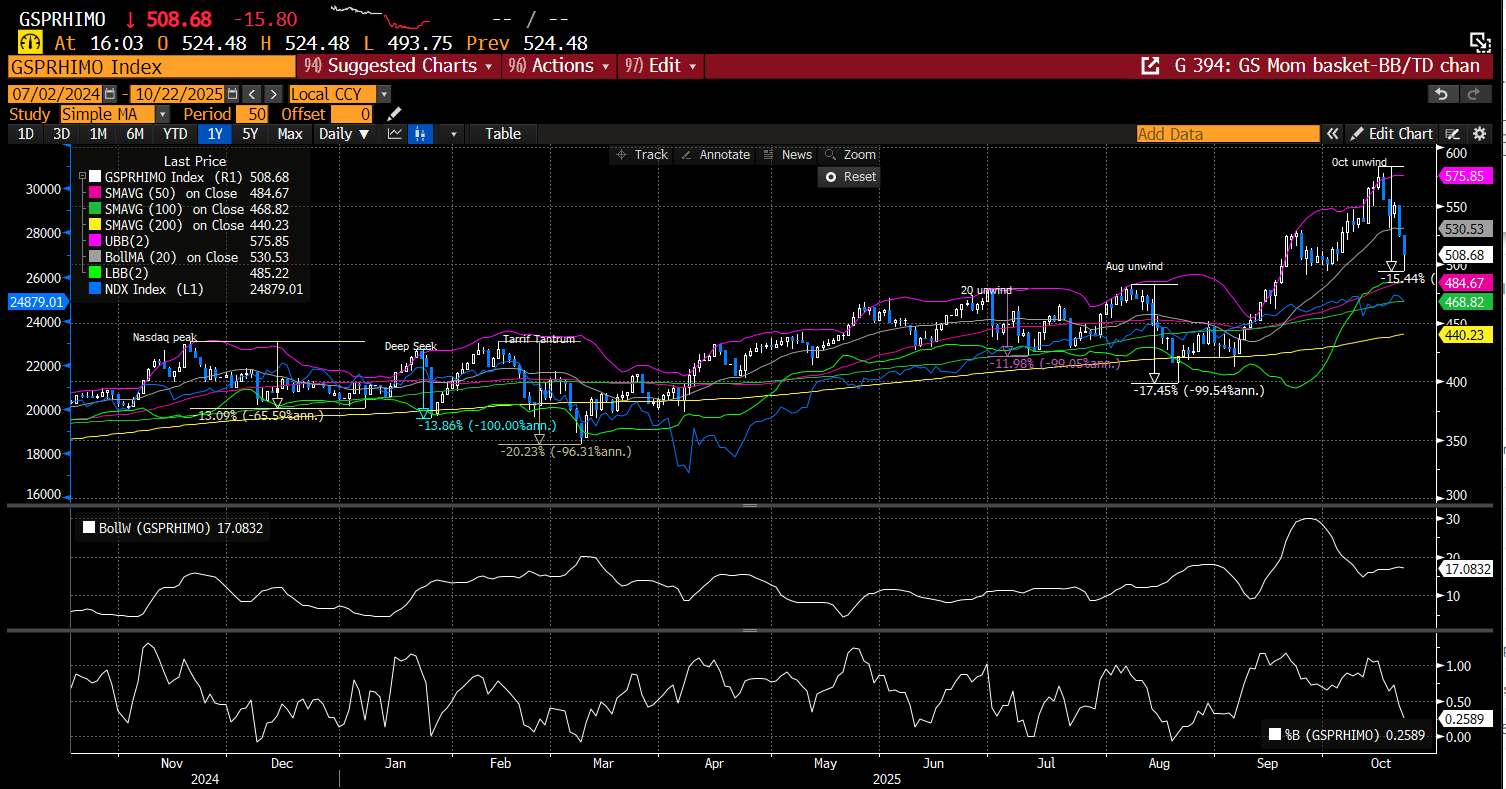
Task: Collapse panel with double left chevron
Action: click(1332, 134)
